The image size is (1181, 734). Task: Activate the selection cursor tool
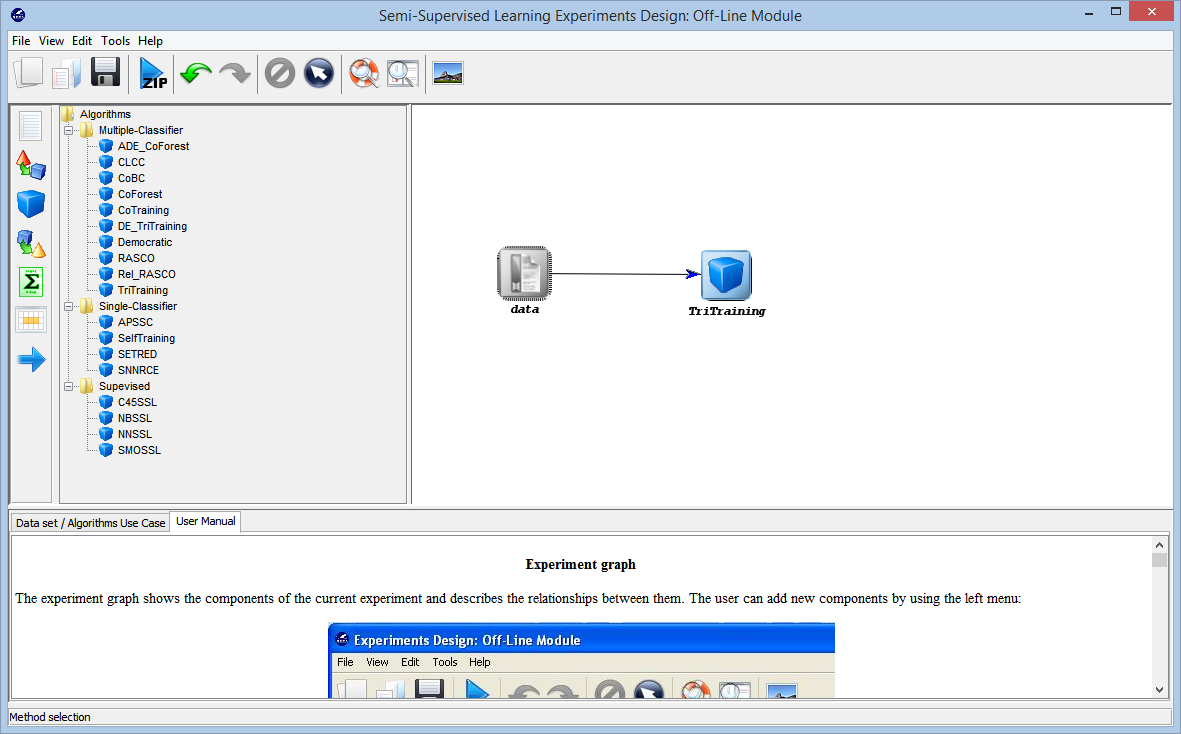coord(319,74)
